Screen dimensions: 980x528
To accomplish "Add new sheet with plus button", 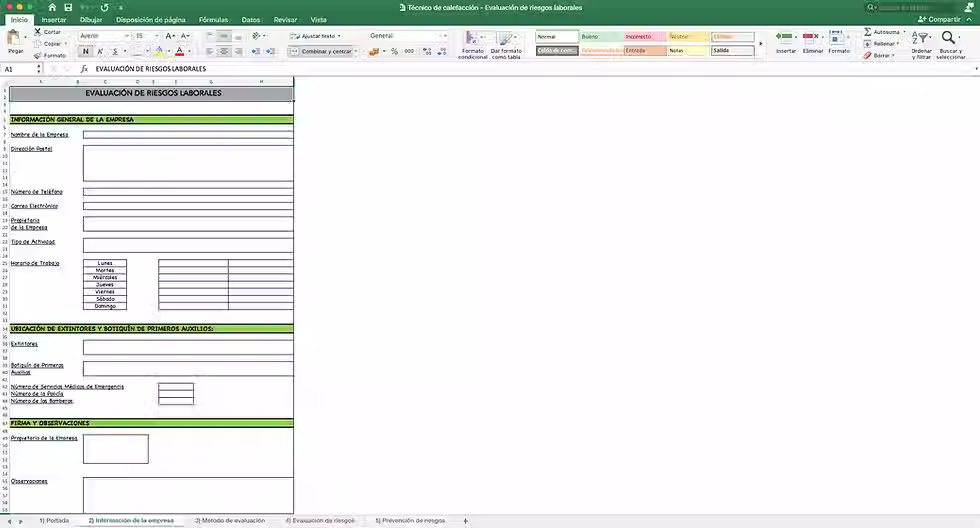I will 465,521.
